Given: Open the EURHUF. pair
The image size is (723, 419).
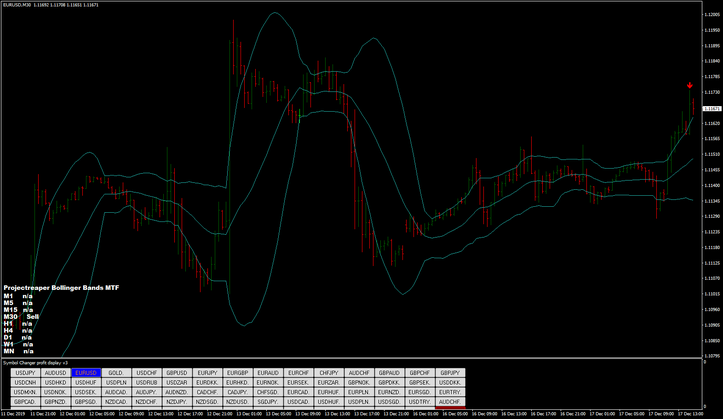Looking at the screenshot, I should coord(329,392).
